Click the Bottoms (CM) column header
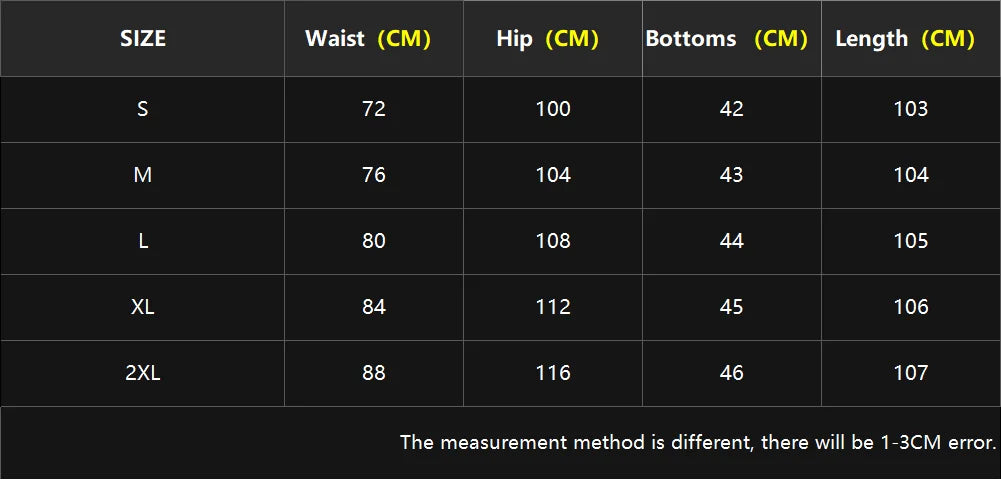The image size is (1001, 480). 726,39
